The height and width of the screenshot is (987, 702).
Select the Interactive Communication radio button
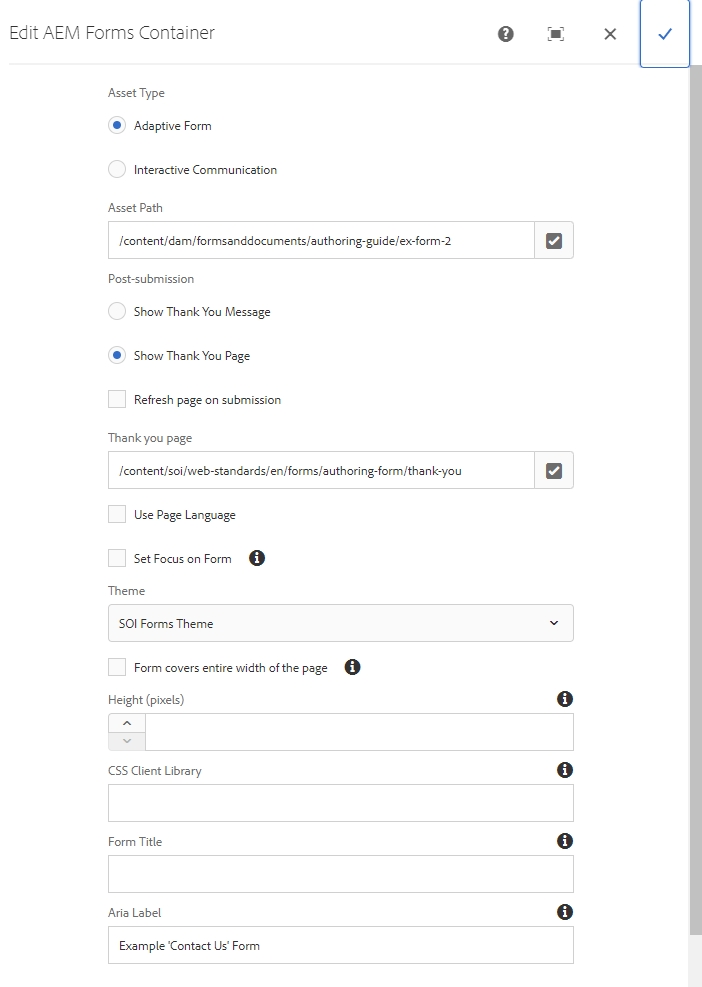tap(117, 169)
